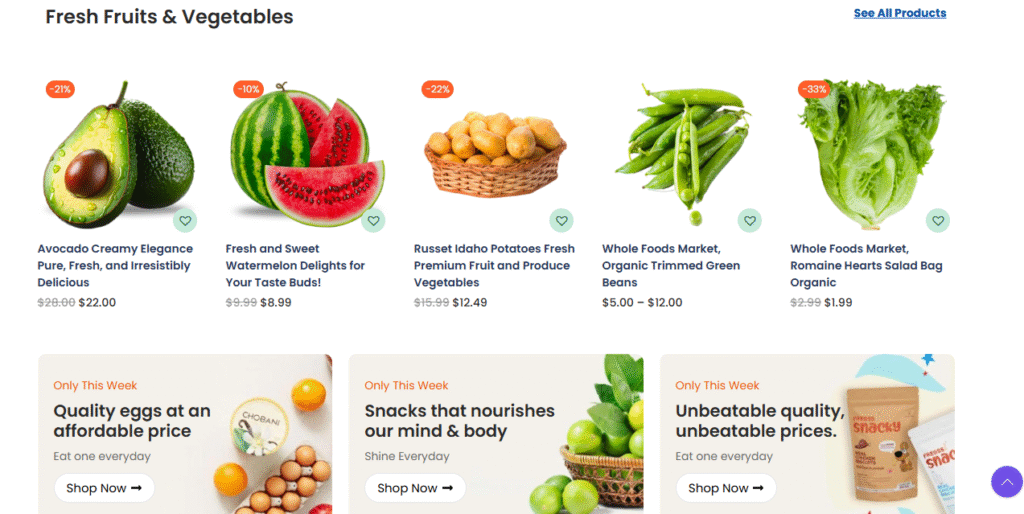Click the -33% sale badge on romaine
Viewport: 1024px width, 514px height.
(x=814, y=89)
